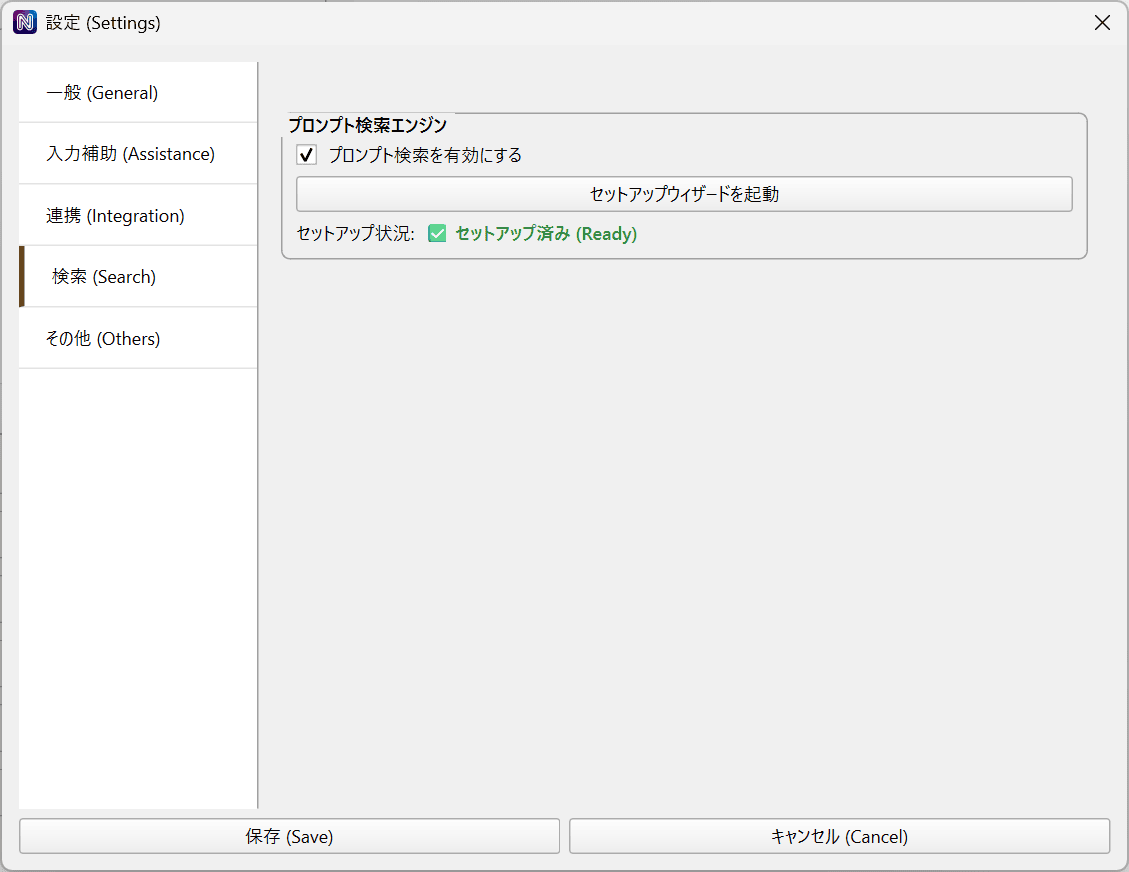Enable the プロンプト検索 checkbox

coord(305,155)
